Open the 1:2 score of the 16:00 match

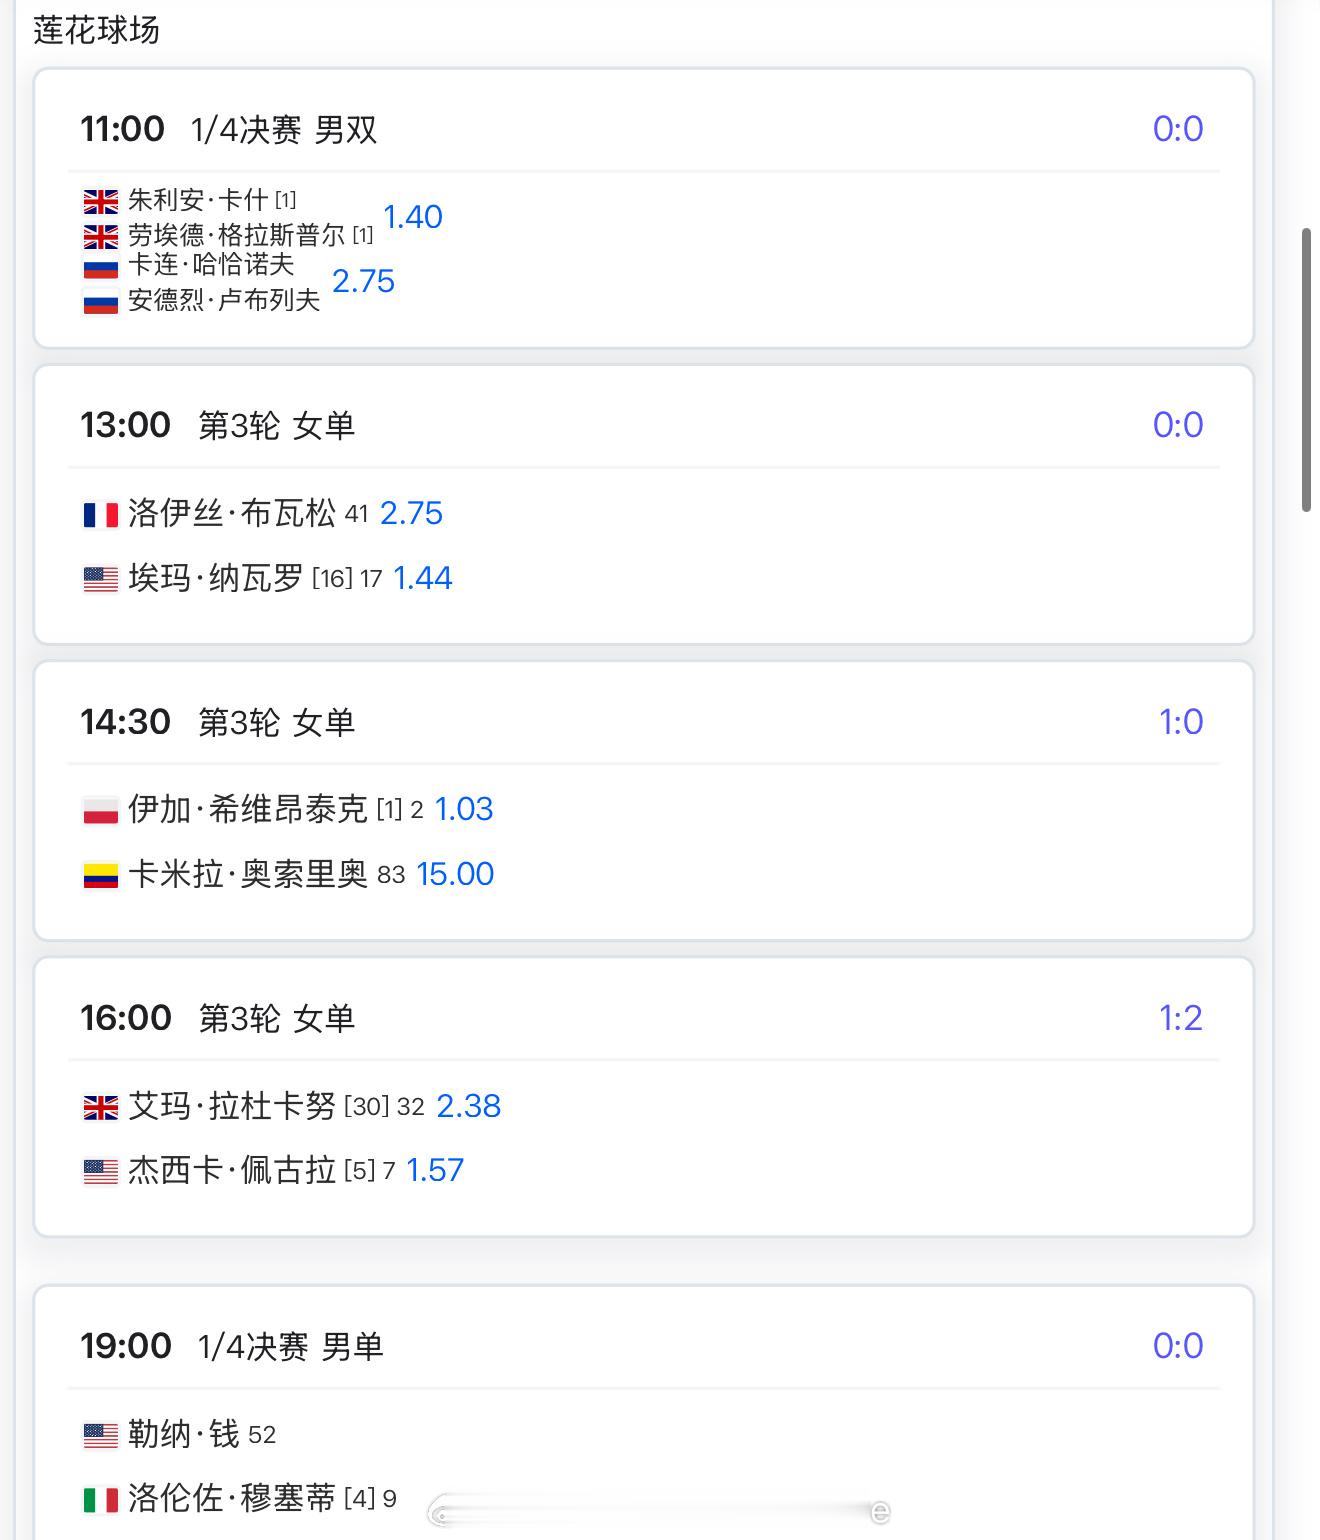tap(1180, 1018)
